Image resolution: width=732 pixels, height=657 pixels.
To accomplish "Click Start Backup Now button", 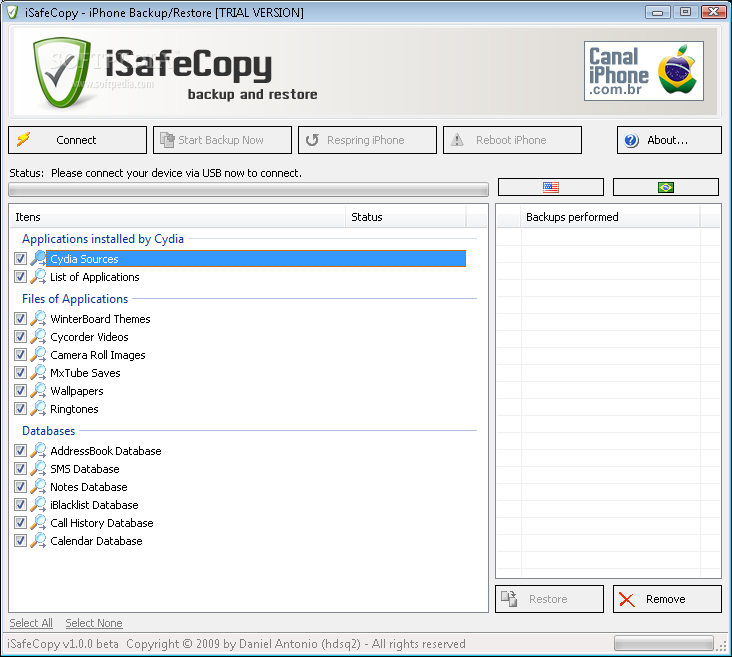I will tap(222, 140).
